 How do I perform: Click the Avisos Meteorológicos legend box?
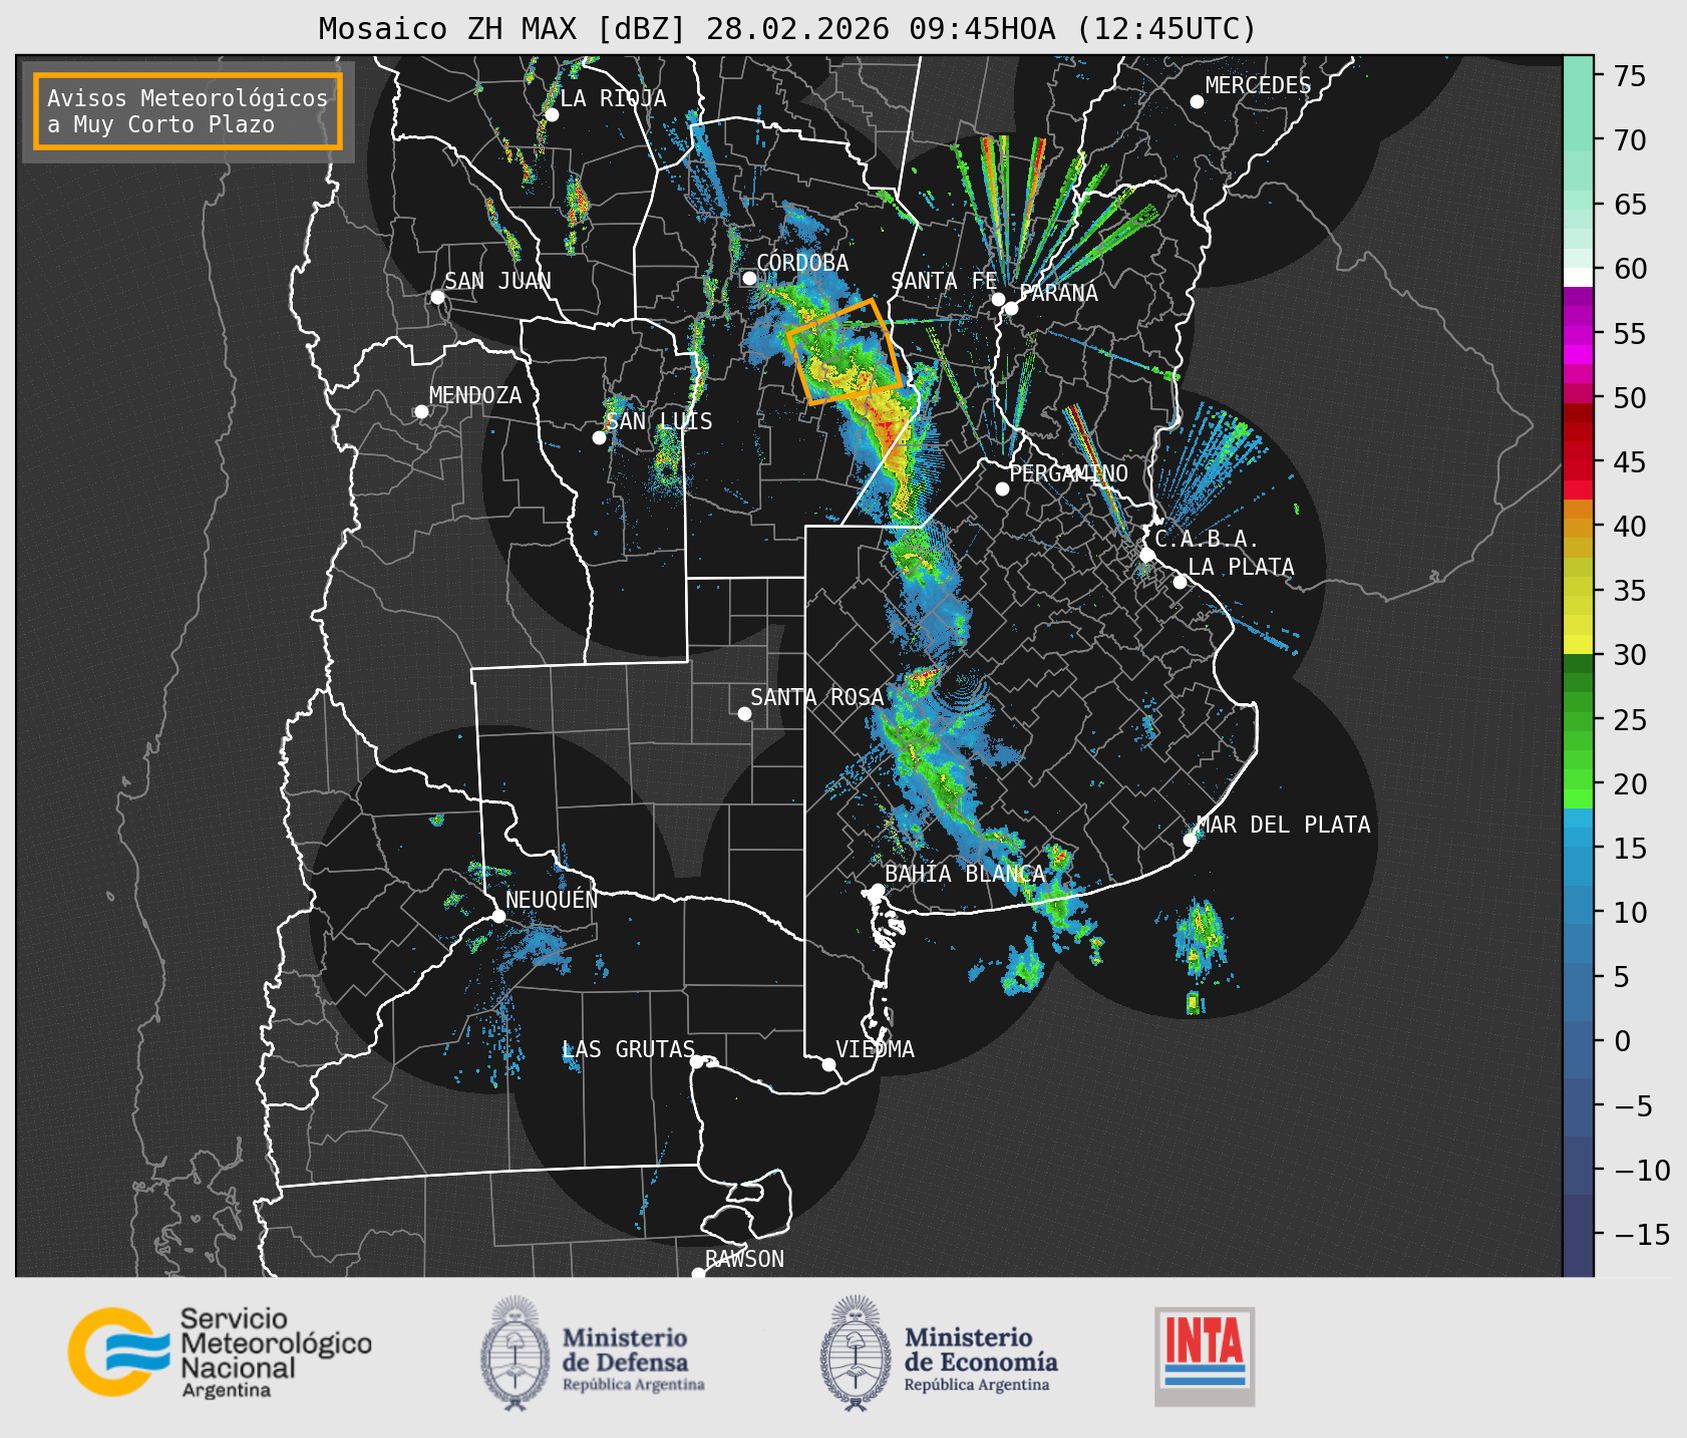[x=188, y=111]
